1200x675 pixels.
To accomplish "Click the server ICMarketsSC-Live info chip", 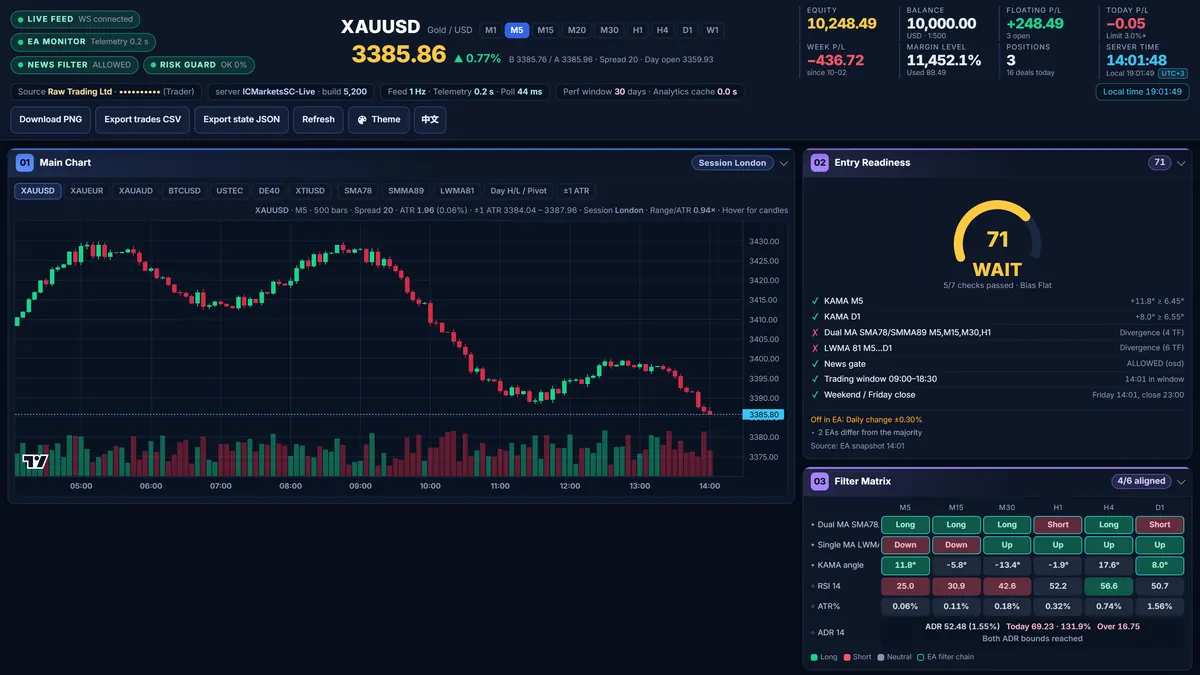I will pyautogui.click(x=292, y=92).
